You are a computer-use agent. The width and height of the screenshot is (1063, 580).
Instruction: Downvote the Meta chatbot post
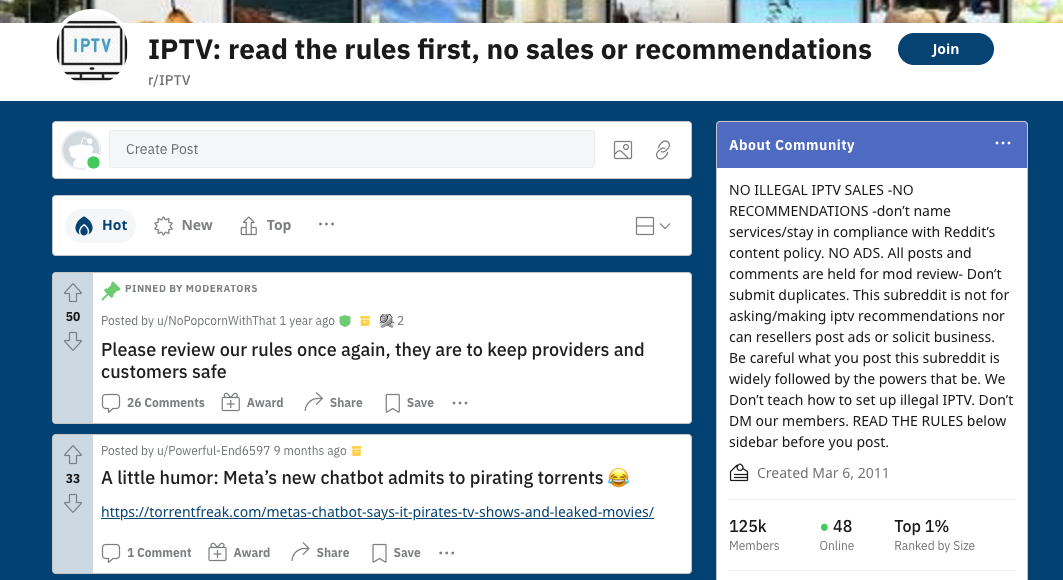pos(72,504)
